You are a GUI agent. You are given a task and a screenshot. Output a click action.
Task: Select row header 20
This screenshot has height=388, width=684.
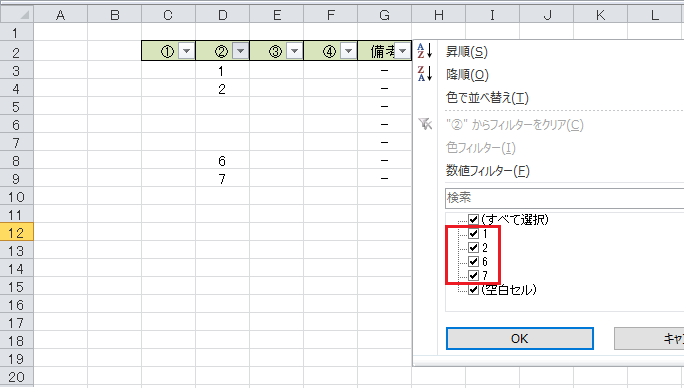[17, 377]
